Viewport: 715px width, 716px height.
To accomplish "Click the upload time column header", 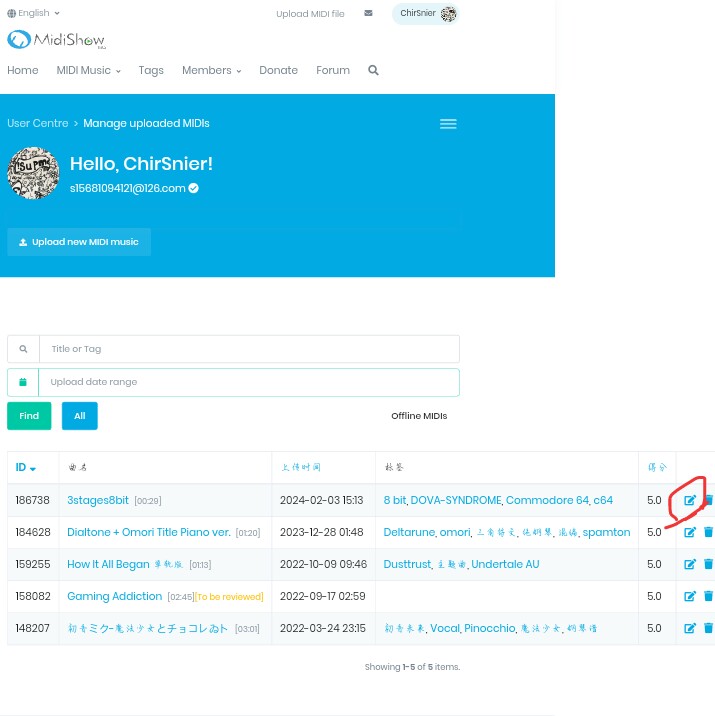I will click(300, 467).
